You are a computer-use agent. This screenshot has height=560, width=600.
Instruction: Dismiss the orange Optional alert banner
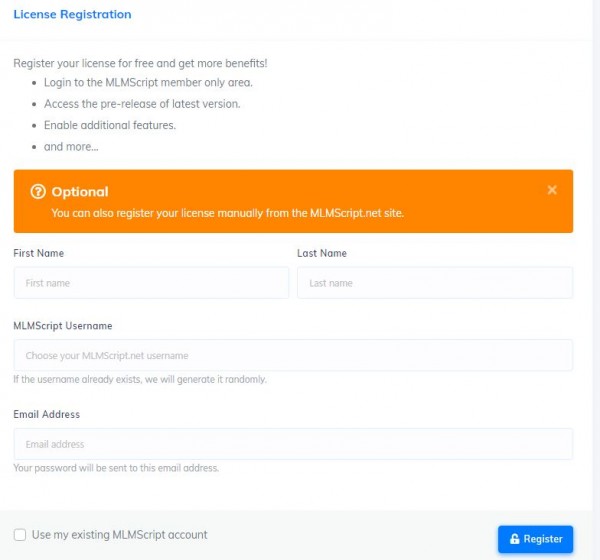click(552, 190)
